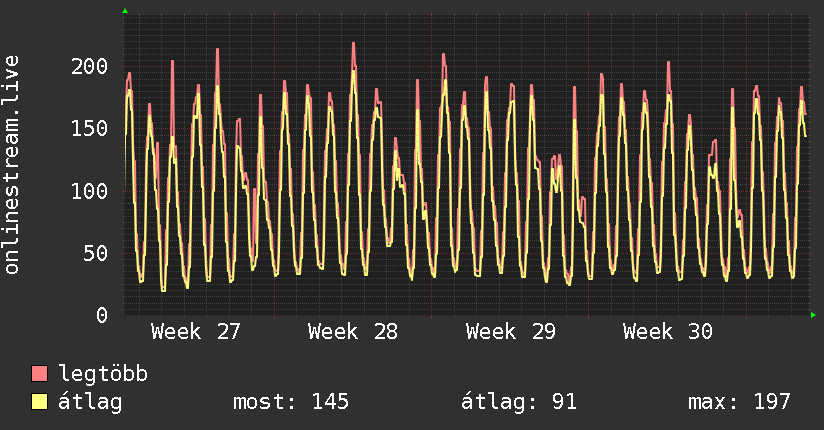Click the 150 y-axis tick label
This screenshot has width=824, height=430.
[x=89, y=128]
